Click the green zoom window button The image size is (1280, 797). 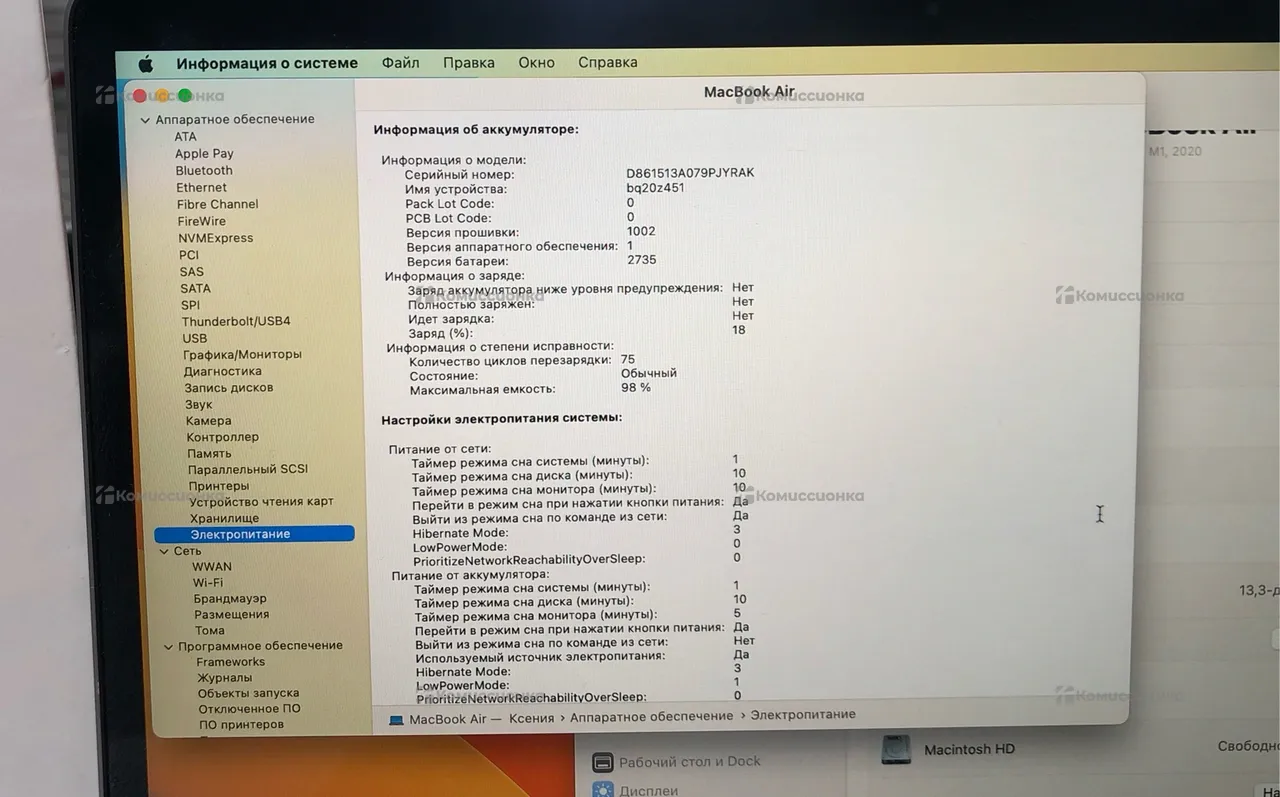point(185,96)
